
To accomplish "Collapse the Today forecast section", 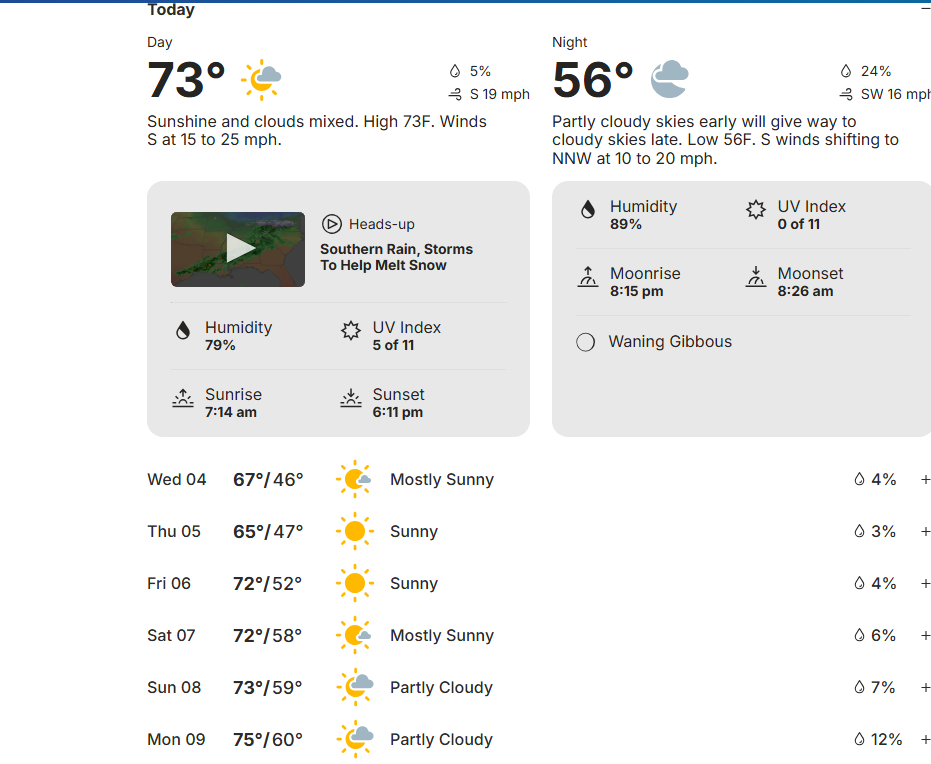I will [925, 9].
